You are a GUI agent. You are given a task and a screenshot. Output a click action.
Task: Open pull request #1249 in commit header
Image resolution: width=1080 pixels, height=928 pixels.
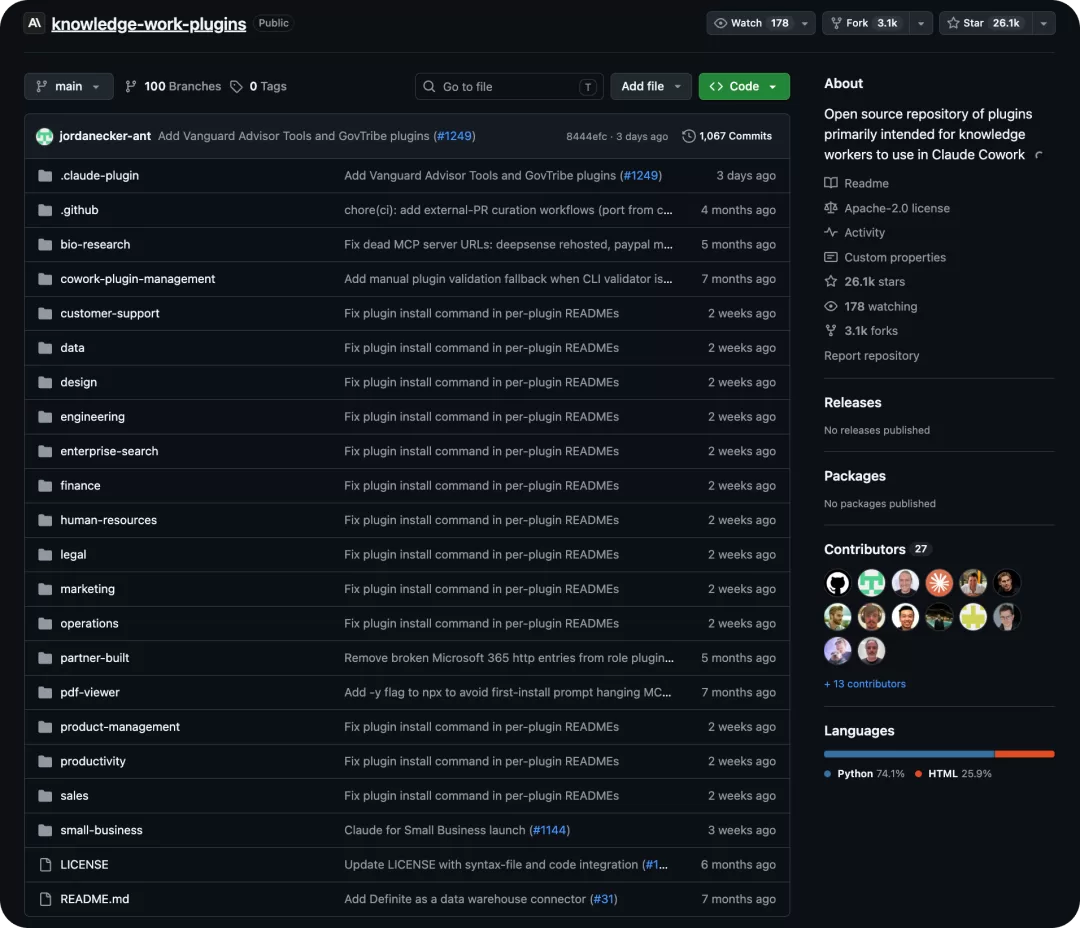pos(455,136)
